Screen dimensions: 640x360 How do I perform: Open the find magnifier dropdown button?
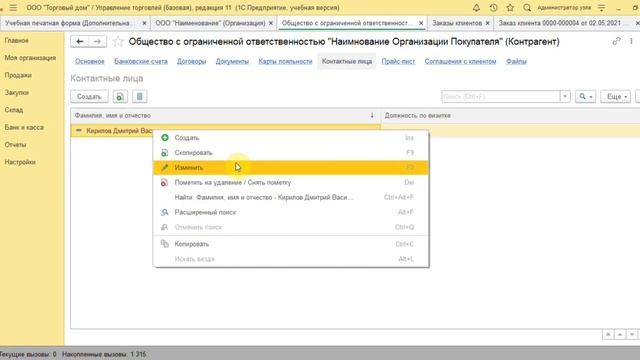pos(585,97)
